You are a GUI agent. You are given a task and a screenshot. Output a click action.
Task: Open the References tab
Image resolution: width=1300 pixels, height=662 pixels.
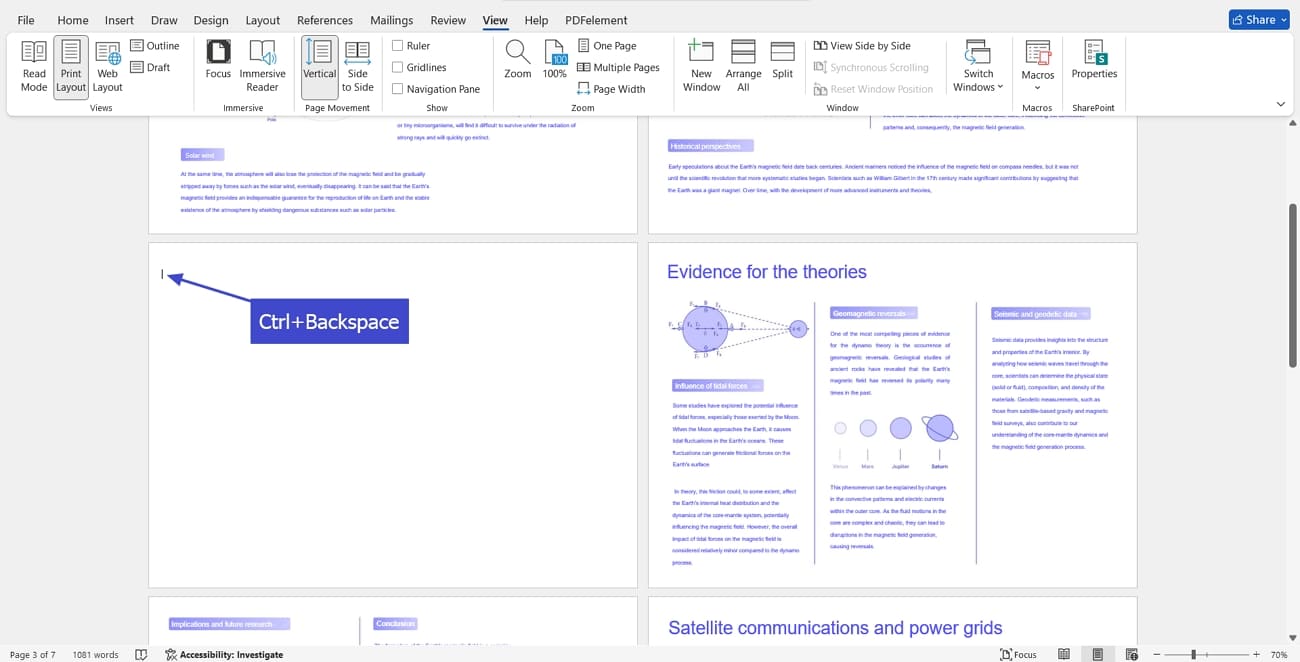coord(325,20)
